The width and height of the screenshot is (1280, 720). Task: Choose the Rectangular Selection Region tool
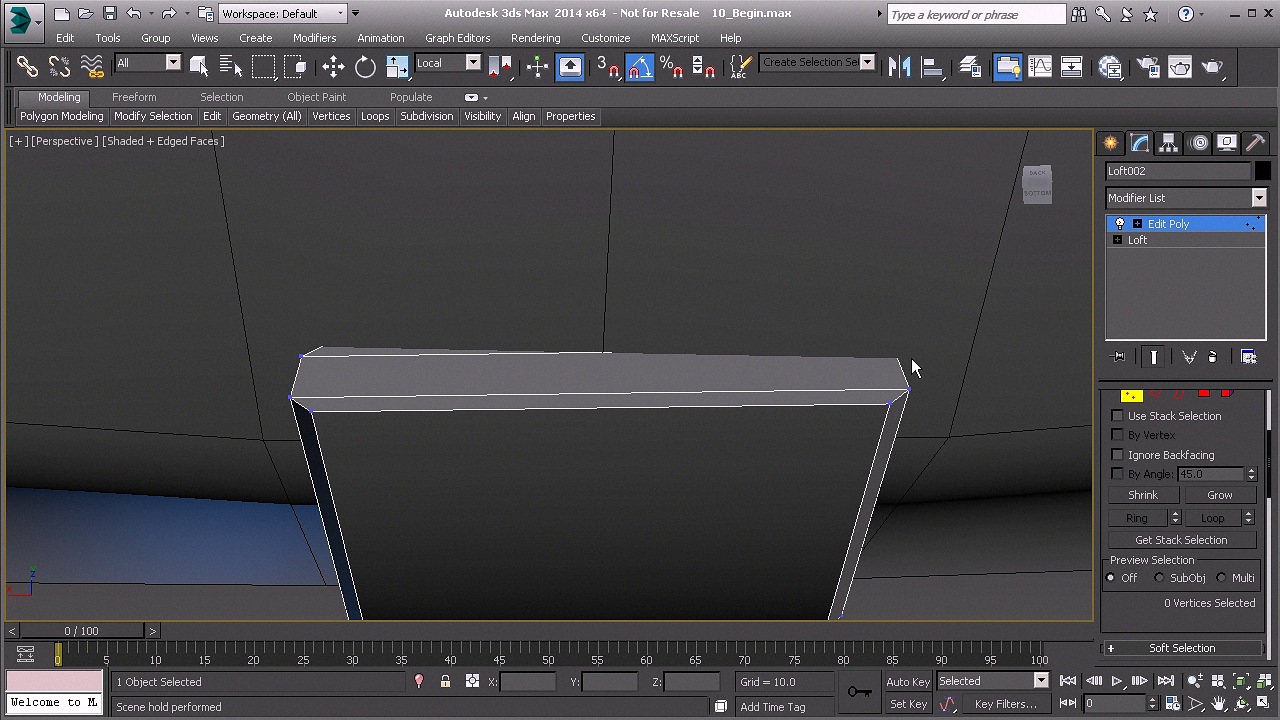coord(263,67)
